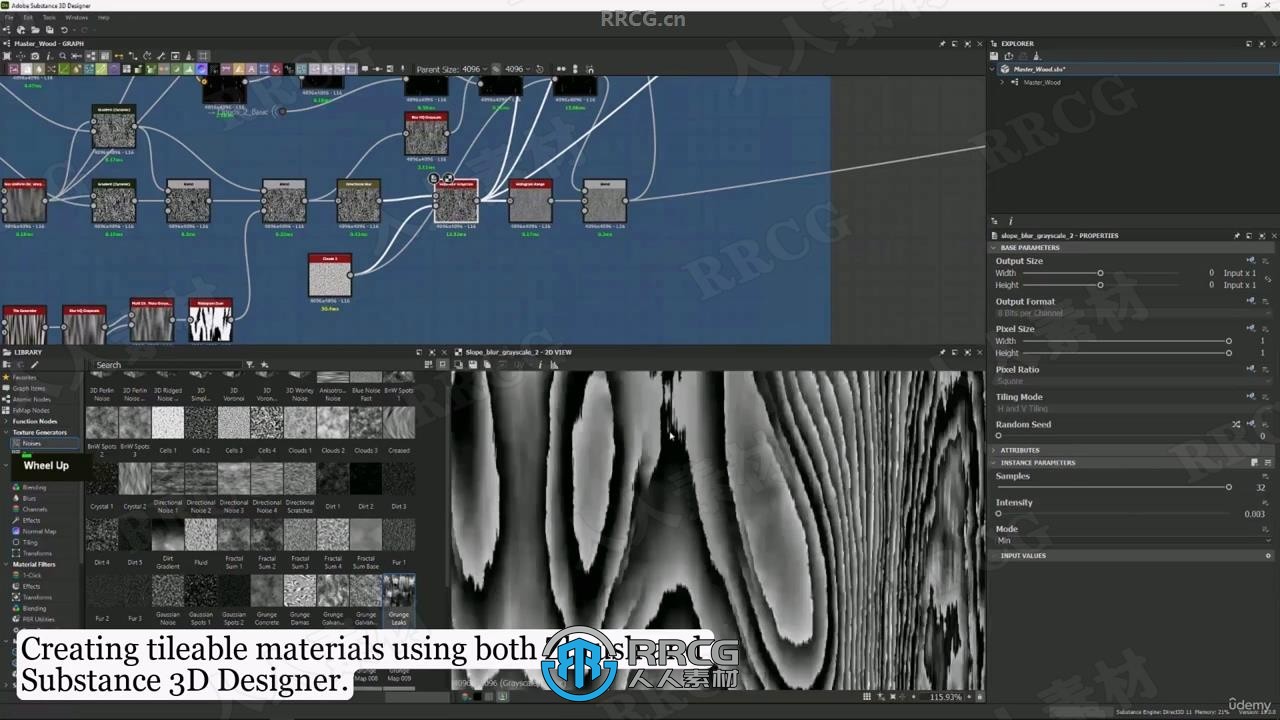Screen dimensions: 1280x720
Task: Click the randomize icon next to Random Seed
Action: point(1236,424)
